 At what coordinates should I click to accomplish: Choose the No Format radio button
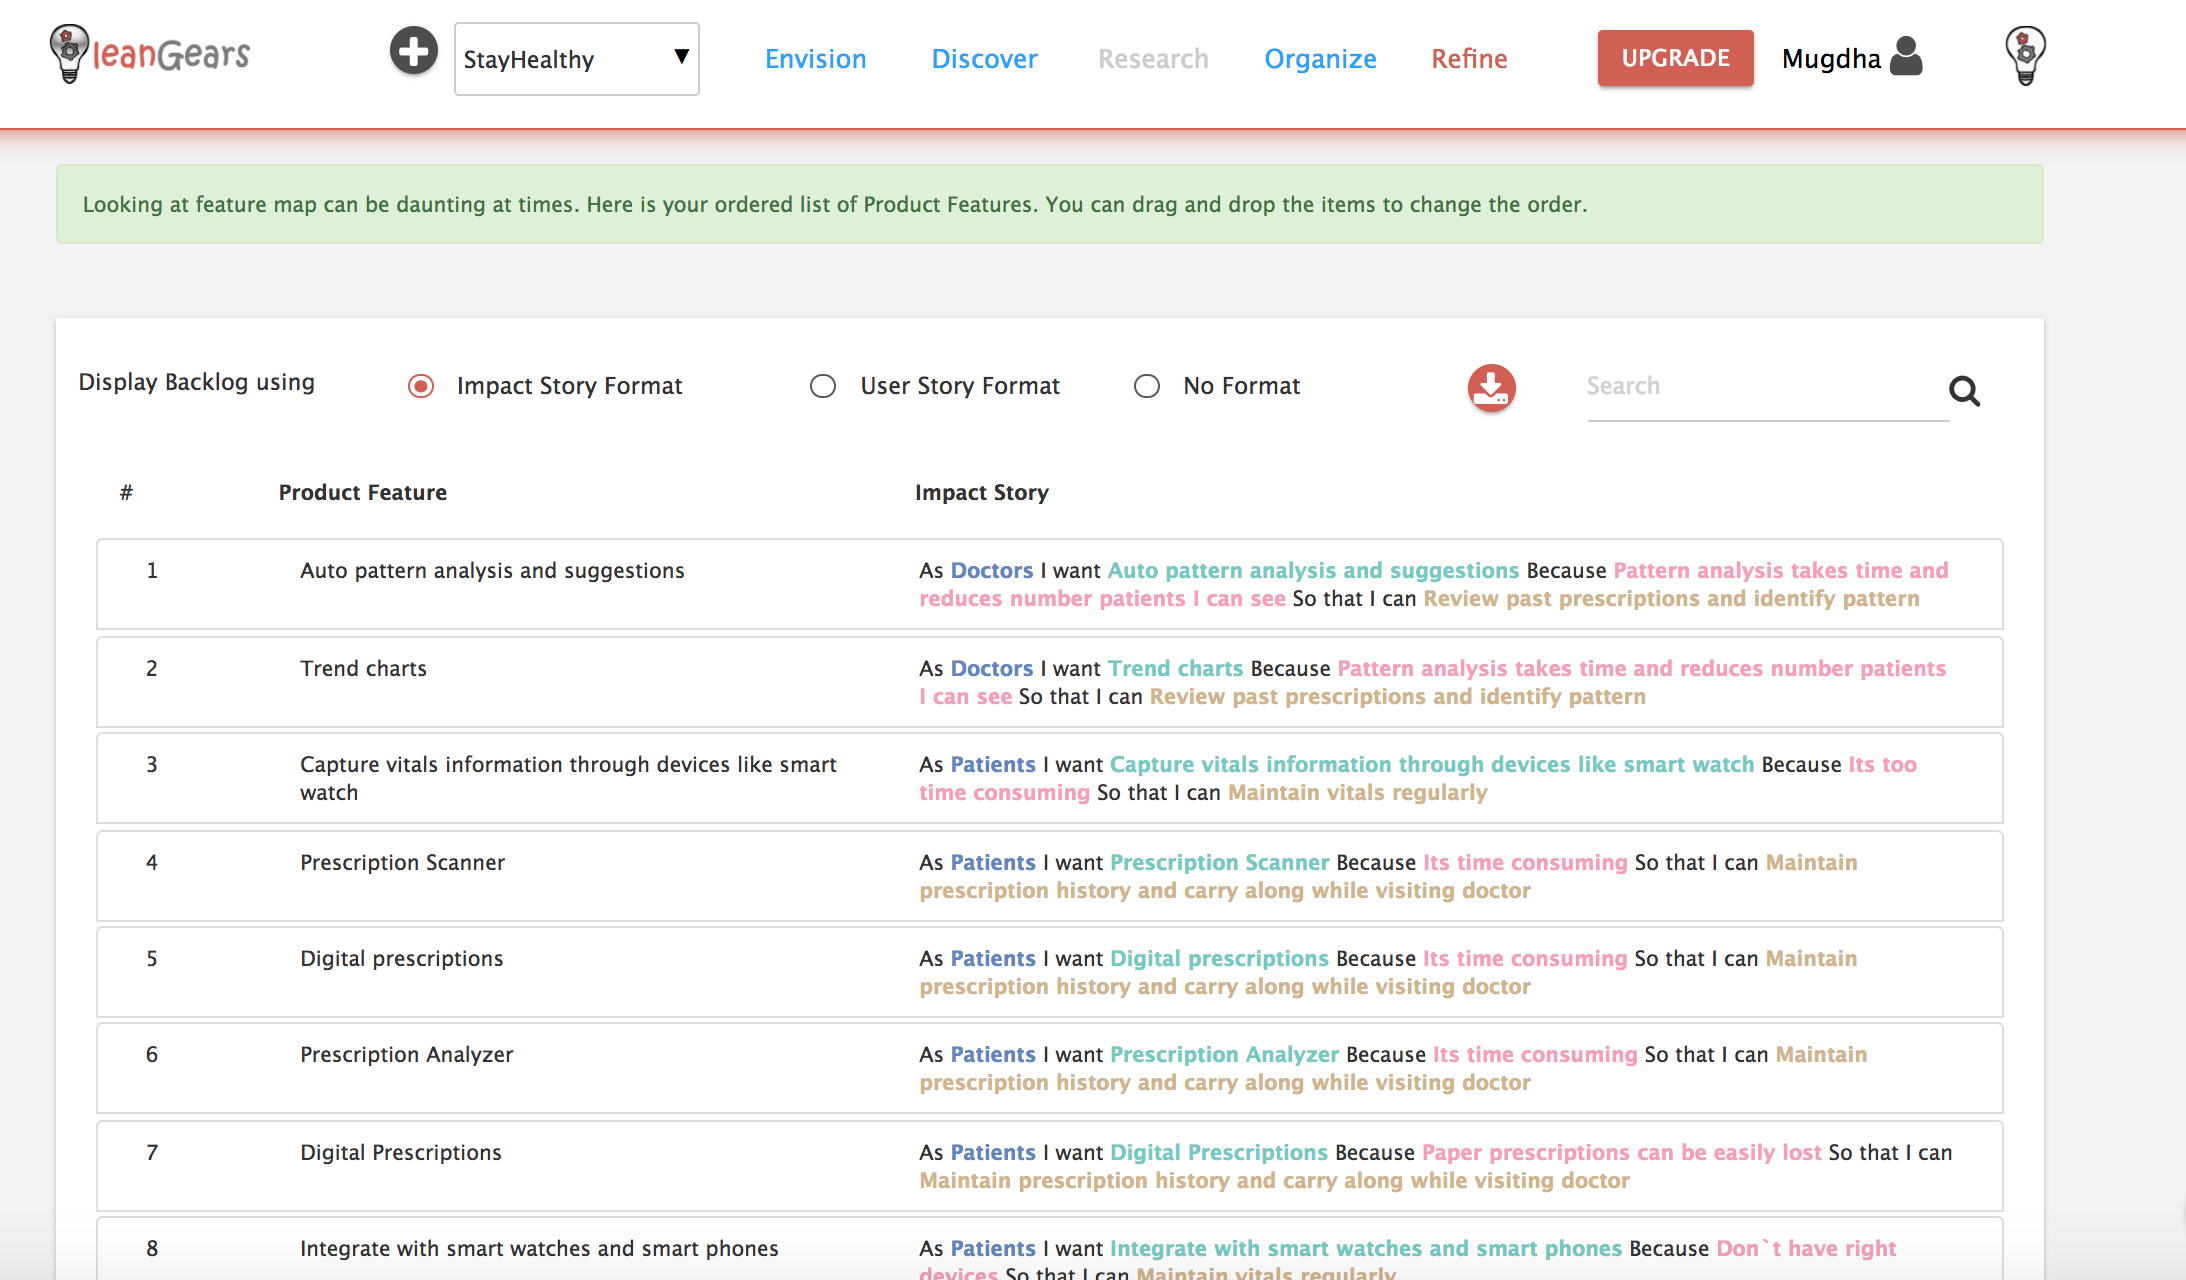coord(1147,386)
